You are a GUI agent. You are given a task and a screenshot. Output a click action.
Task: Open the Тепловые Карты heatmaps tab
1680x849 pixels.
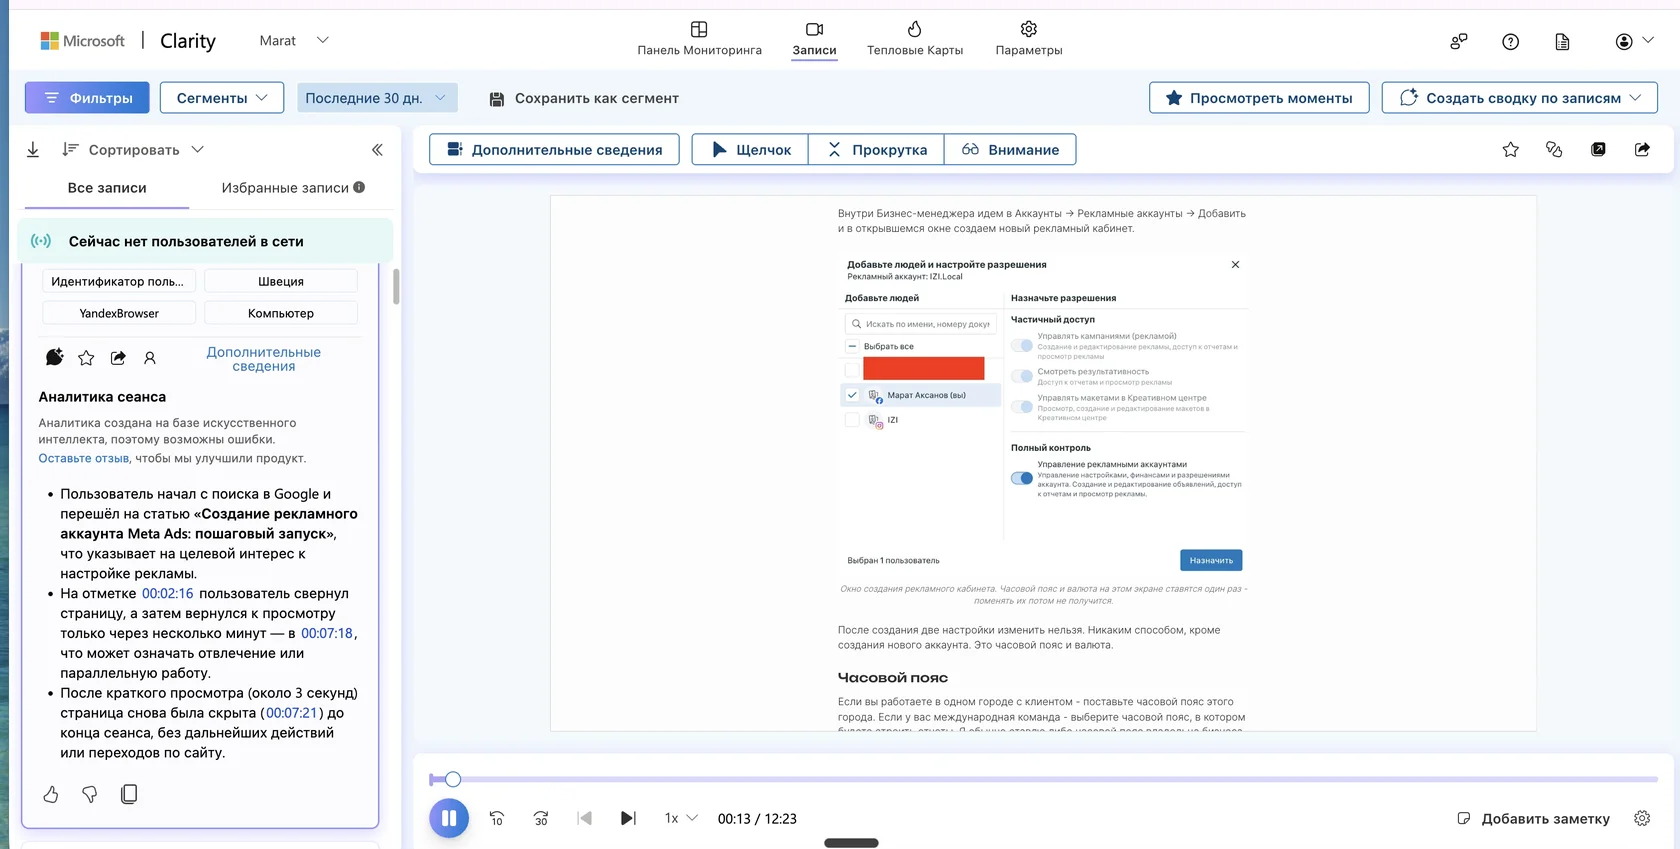click(x=914, y=39)
